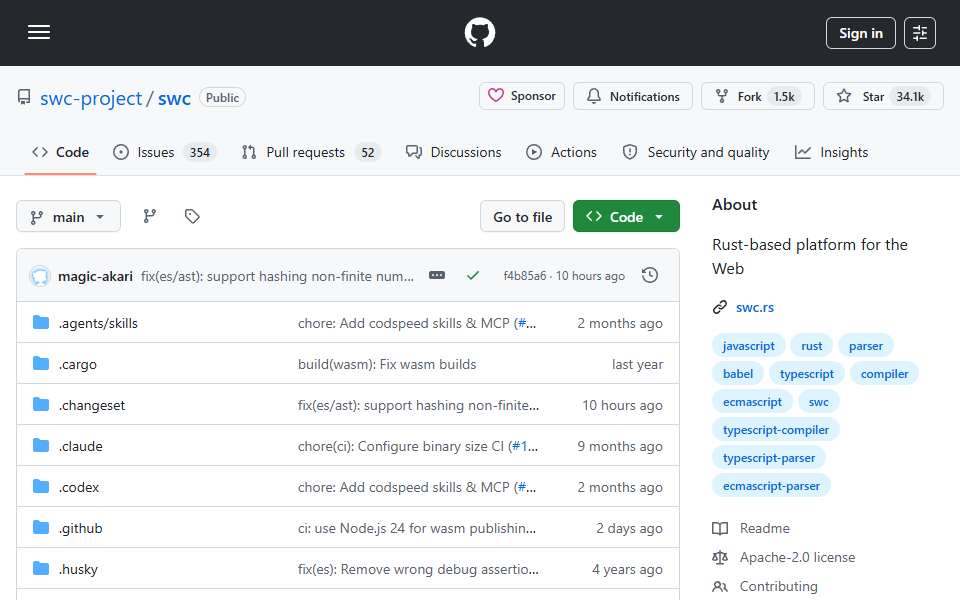The width and height of the screenshot is (960, 600).
Task: Select the compiler topic tag
Action: point(884,374)
